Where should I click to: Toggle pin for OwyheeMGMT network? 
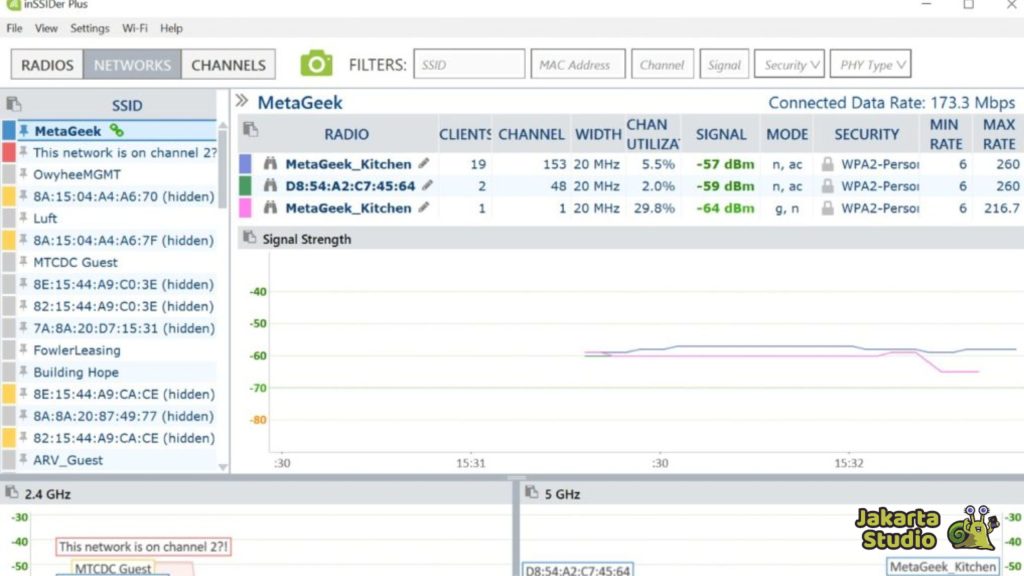(24, 174)
